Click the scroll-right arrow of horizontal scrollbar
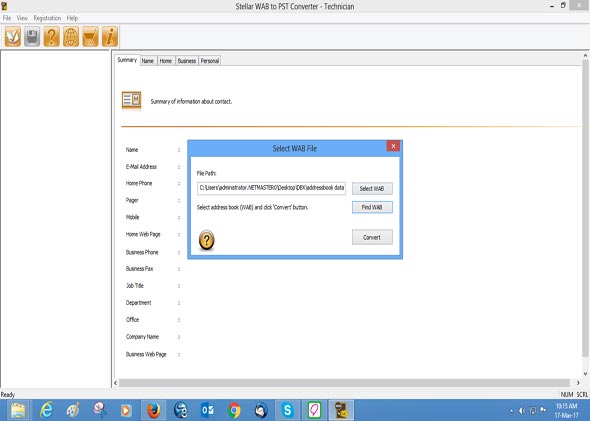The height and width of the screenshot is (421, 590). [578, 383]
